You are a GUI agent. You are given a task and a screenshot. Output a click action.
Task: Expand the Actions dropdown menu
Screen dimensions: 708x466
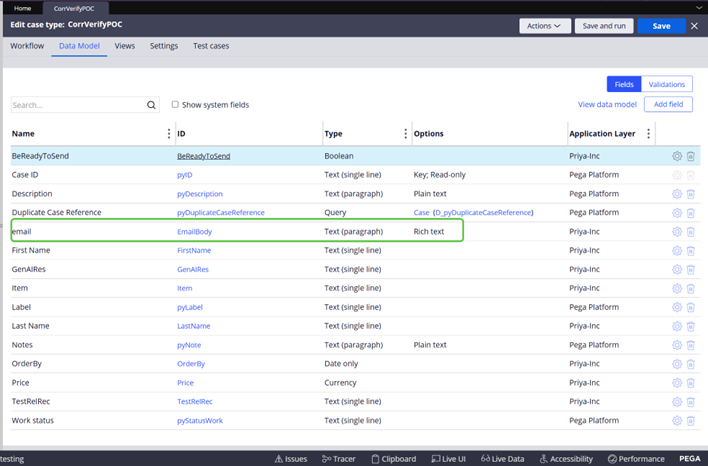pyautogui.click(x=544, y=26)
